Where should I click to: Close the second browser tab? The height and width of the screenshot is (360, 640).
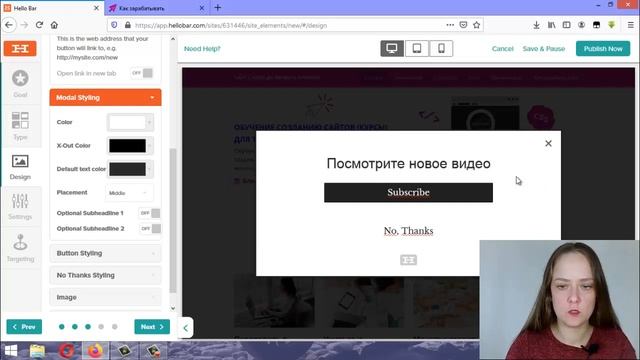pos(202,8)
